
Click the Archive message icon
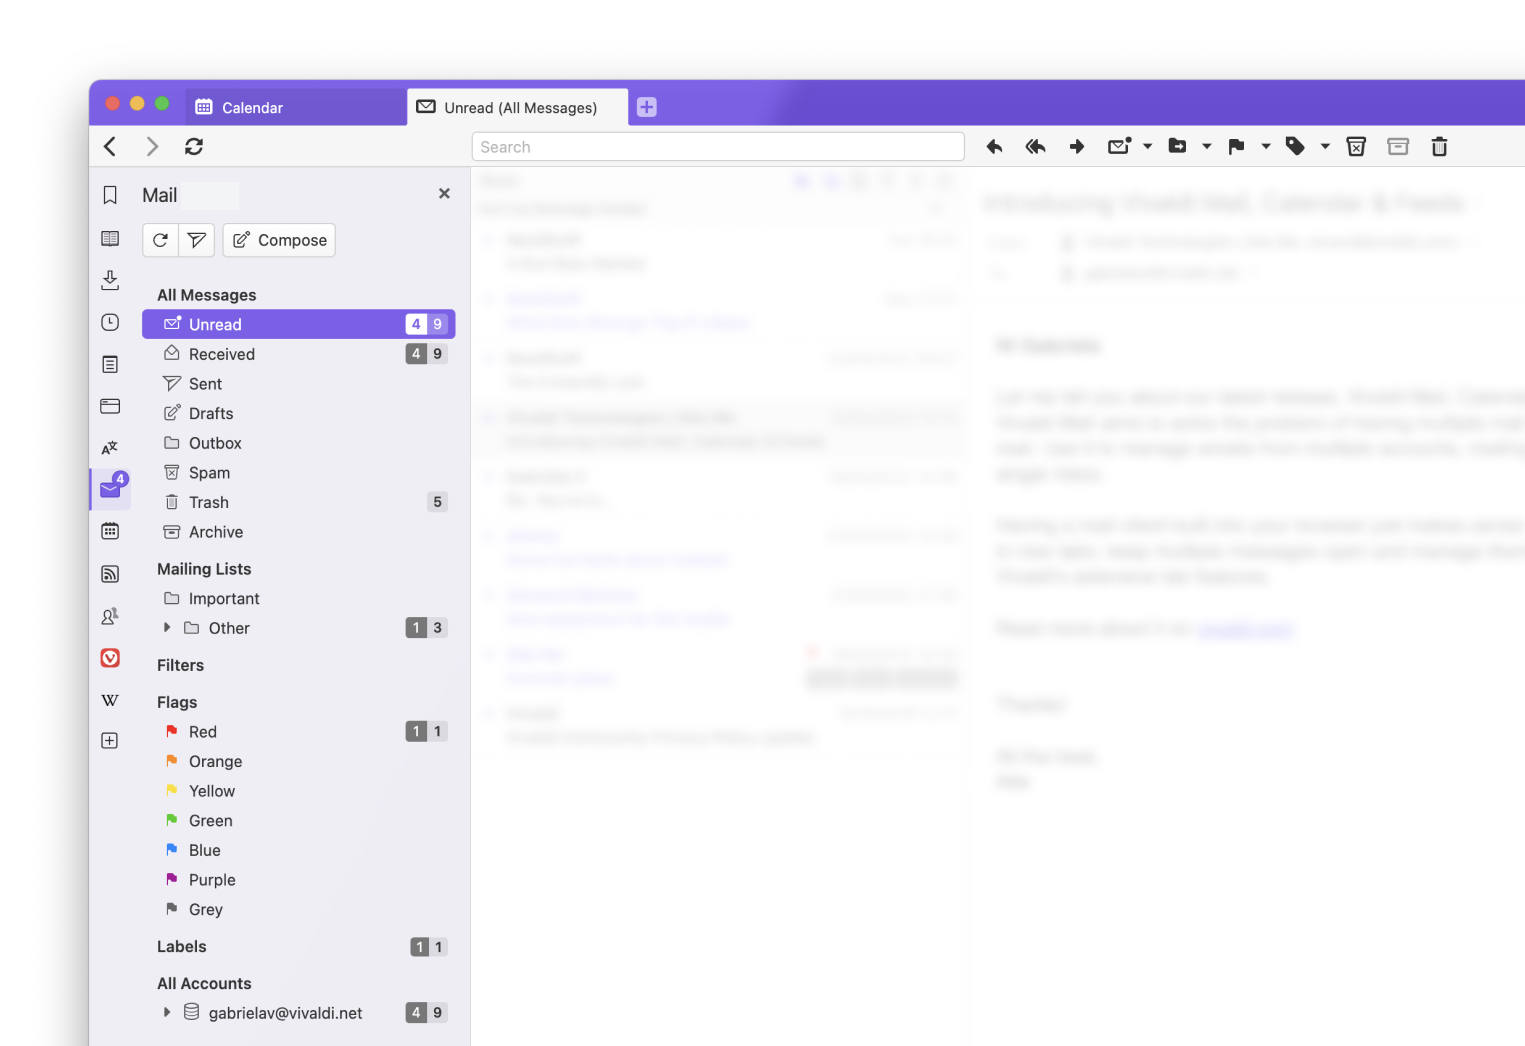point(1398,147)
